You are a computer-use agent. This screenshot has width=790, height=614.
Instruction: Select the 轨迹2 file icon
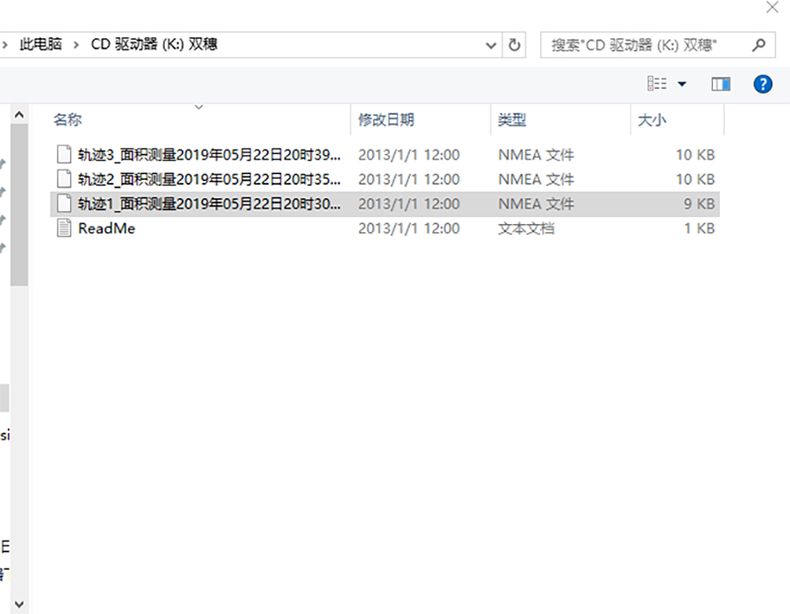tap(64, 179)
